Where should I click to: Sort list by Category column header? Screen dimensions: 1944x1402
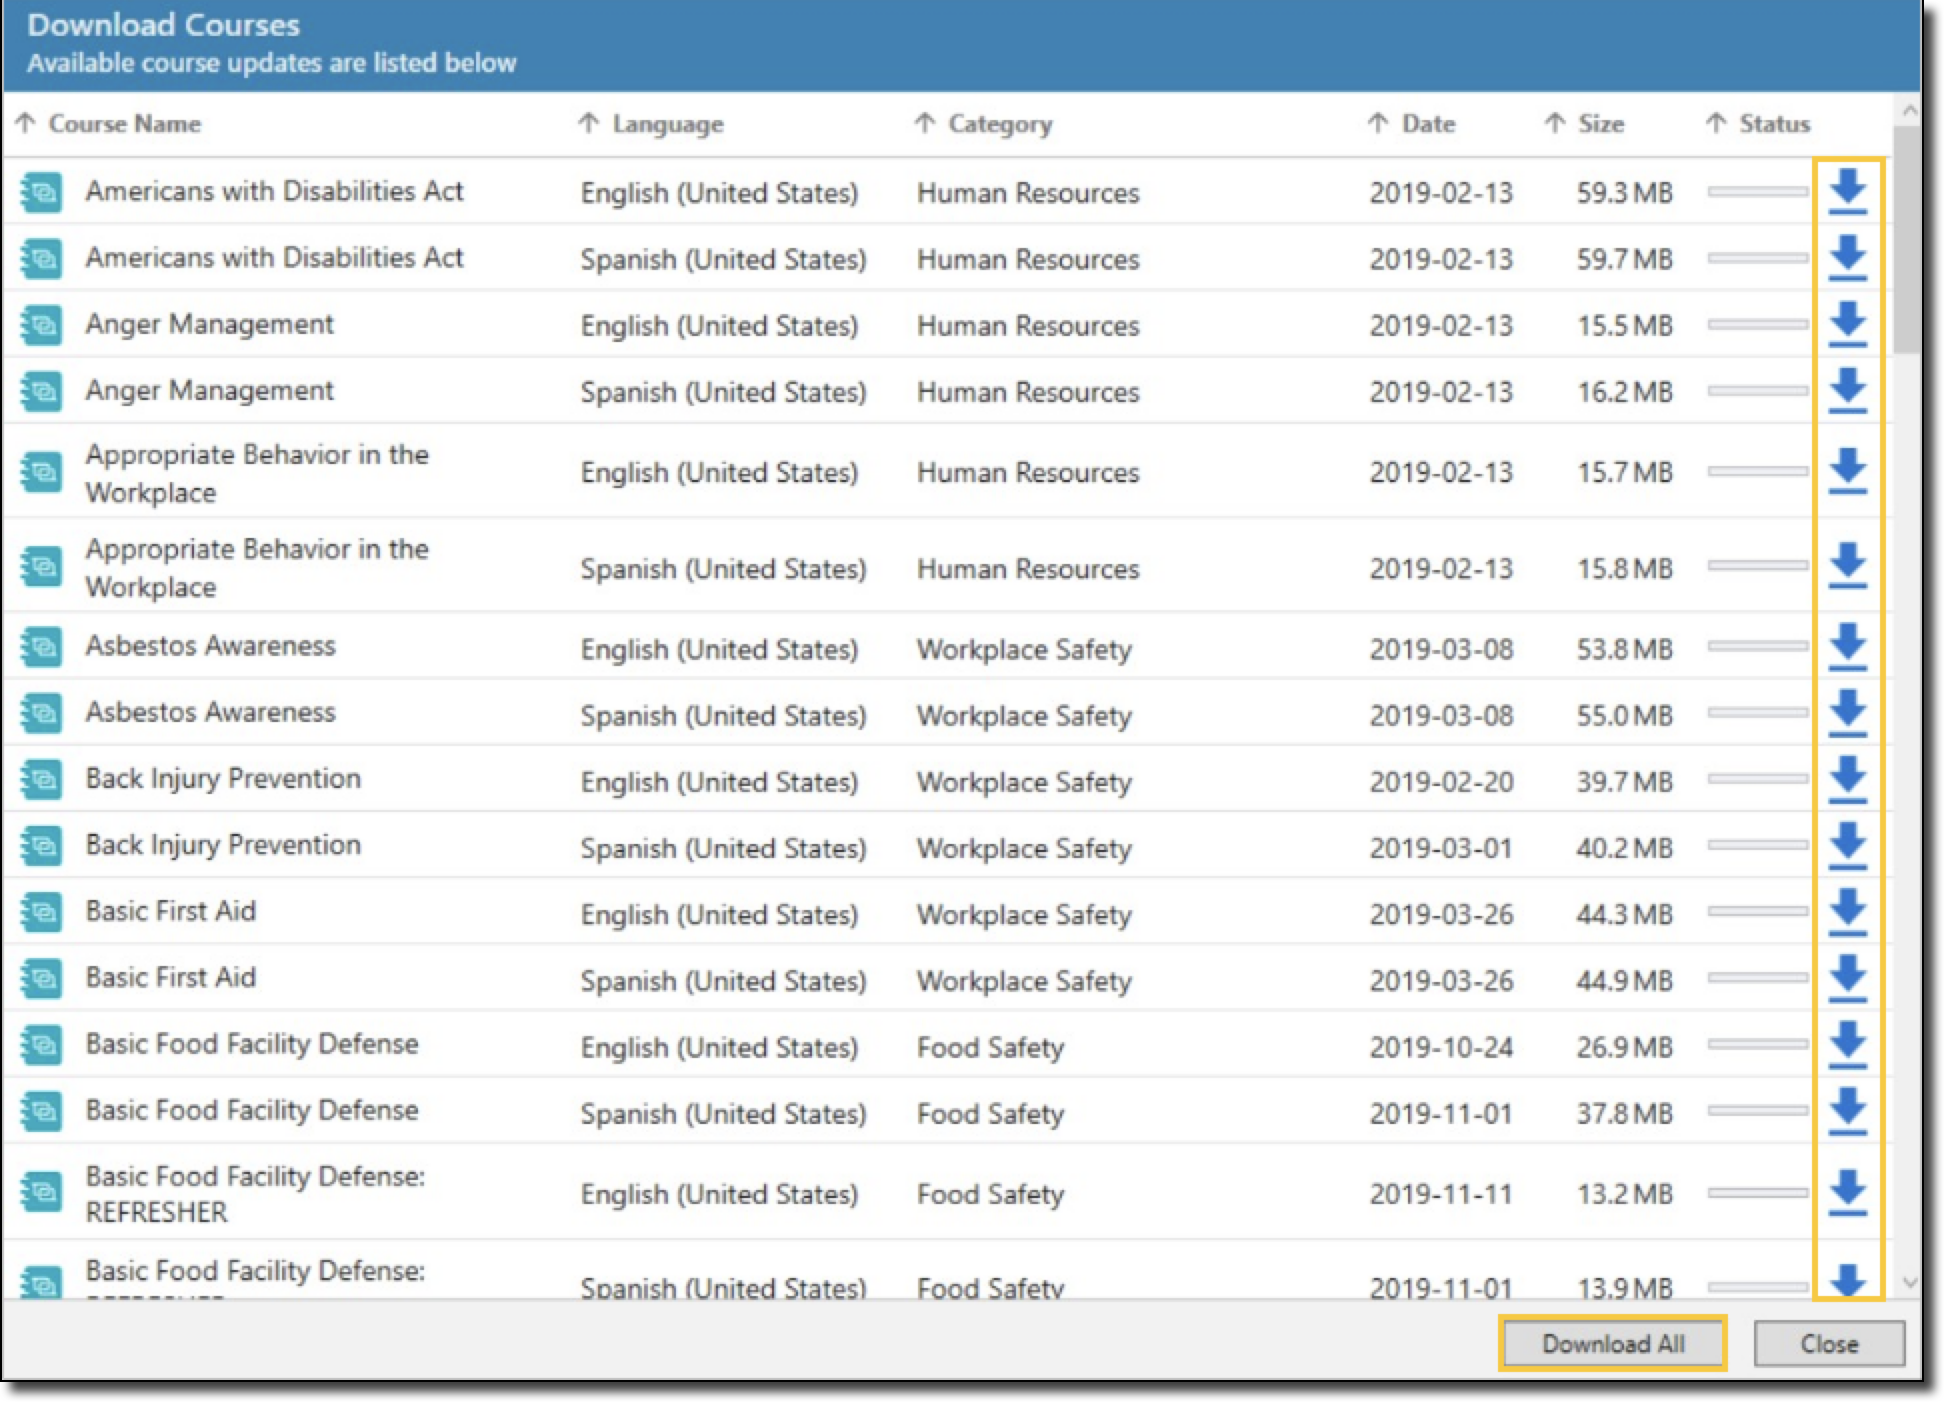point(999,124)
